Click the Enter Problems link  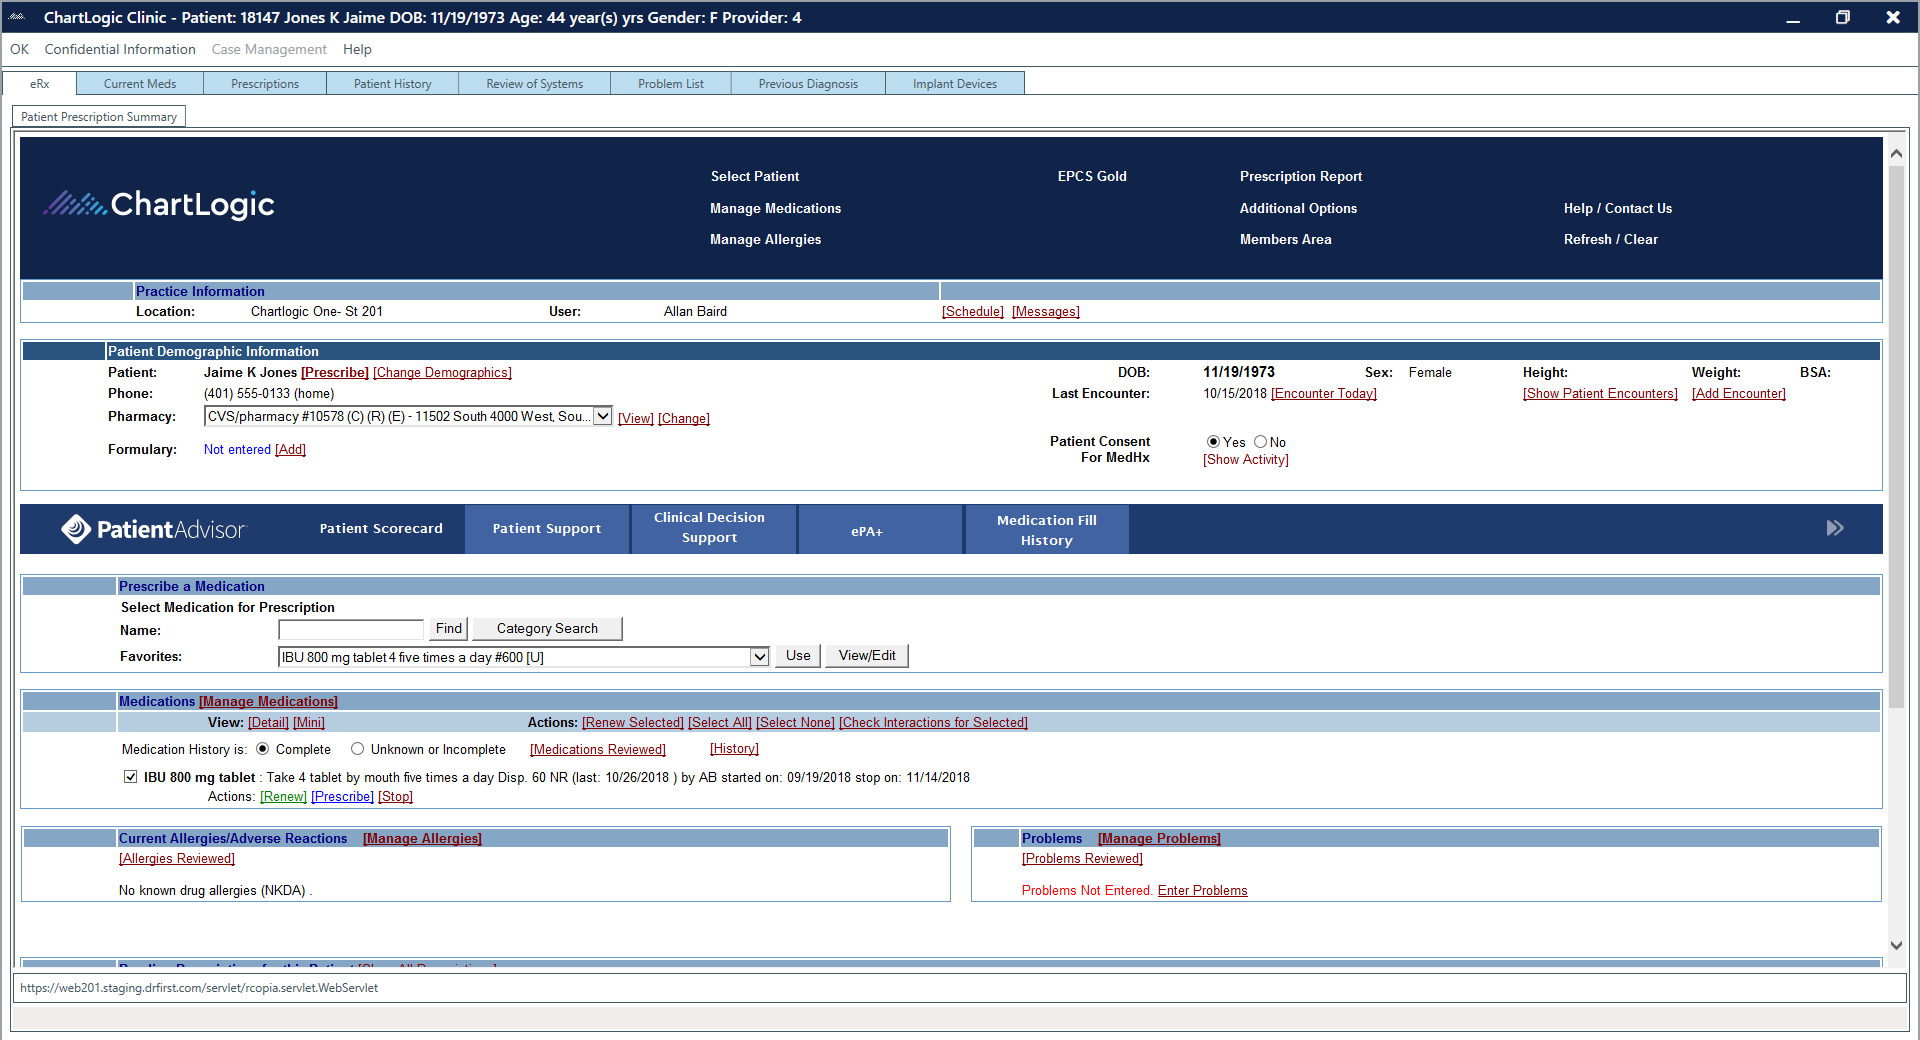coord(1202,890)
